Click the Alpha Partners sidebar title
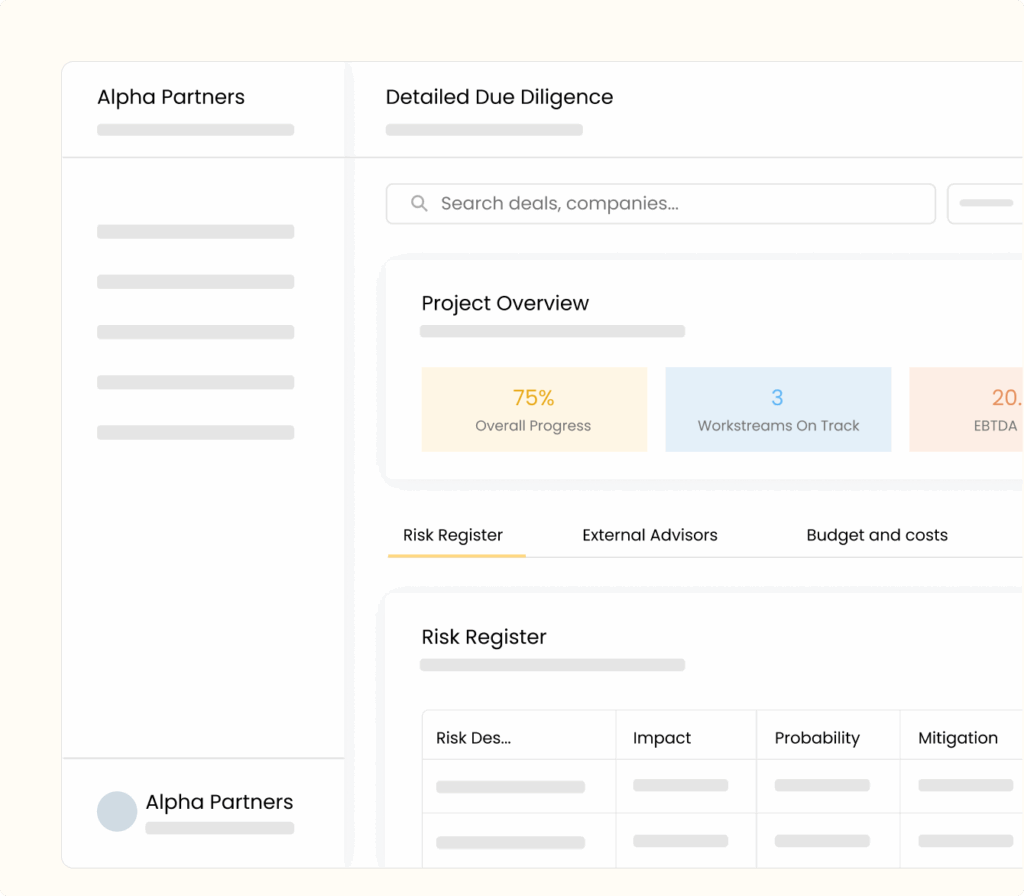This screenshot has height=896, width=1024. 171,97
